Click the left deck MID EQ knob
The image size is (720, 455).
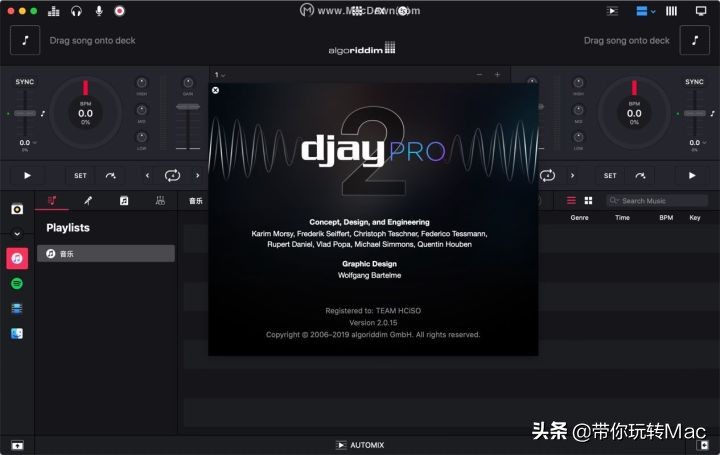click(141, 110)
